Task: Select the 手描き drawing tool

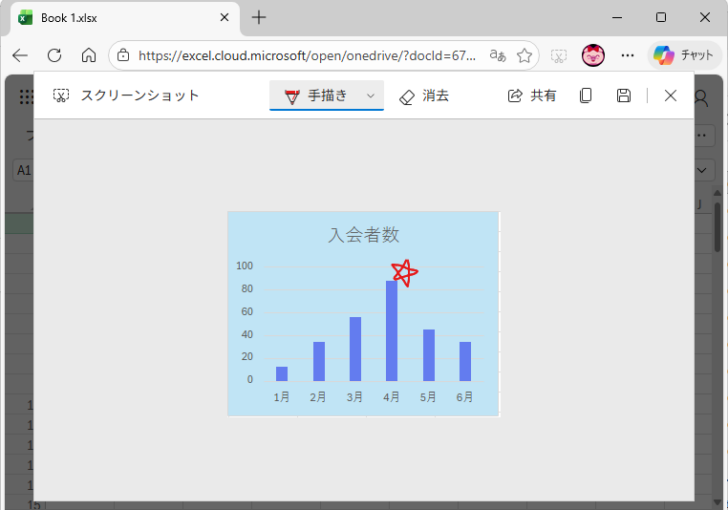Action: [x=317, y=96]
